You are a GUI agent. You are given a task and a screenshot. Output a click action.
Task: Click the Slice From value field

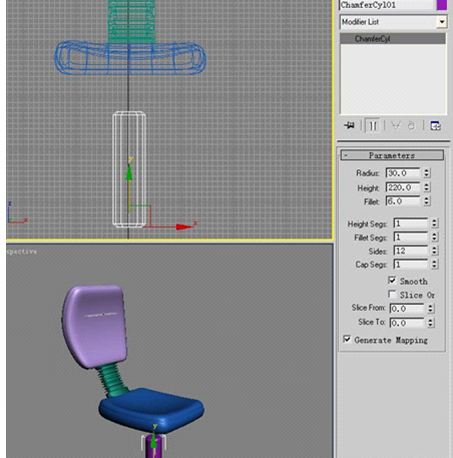click(407, 308)
